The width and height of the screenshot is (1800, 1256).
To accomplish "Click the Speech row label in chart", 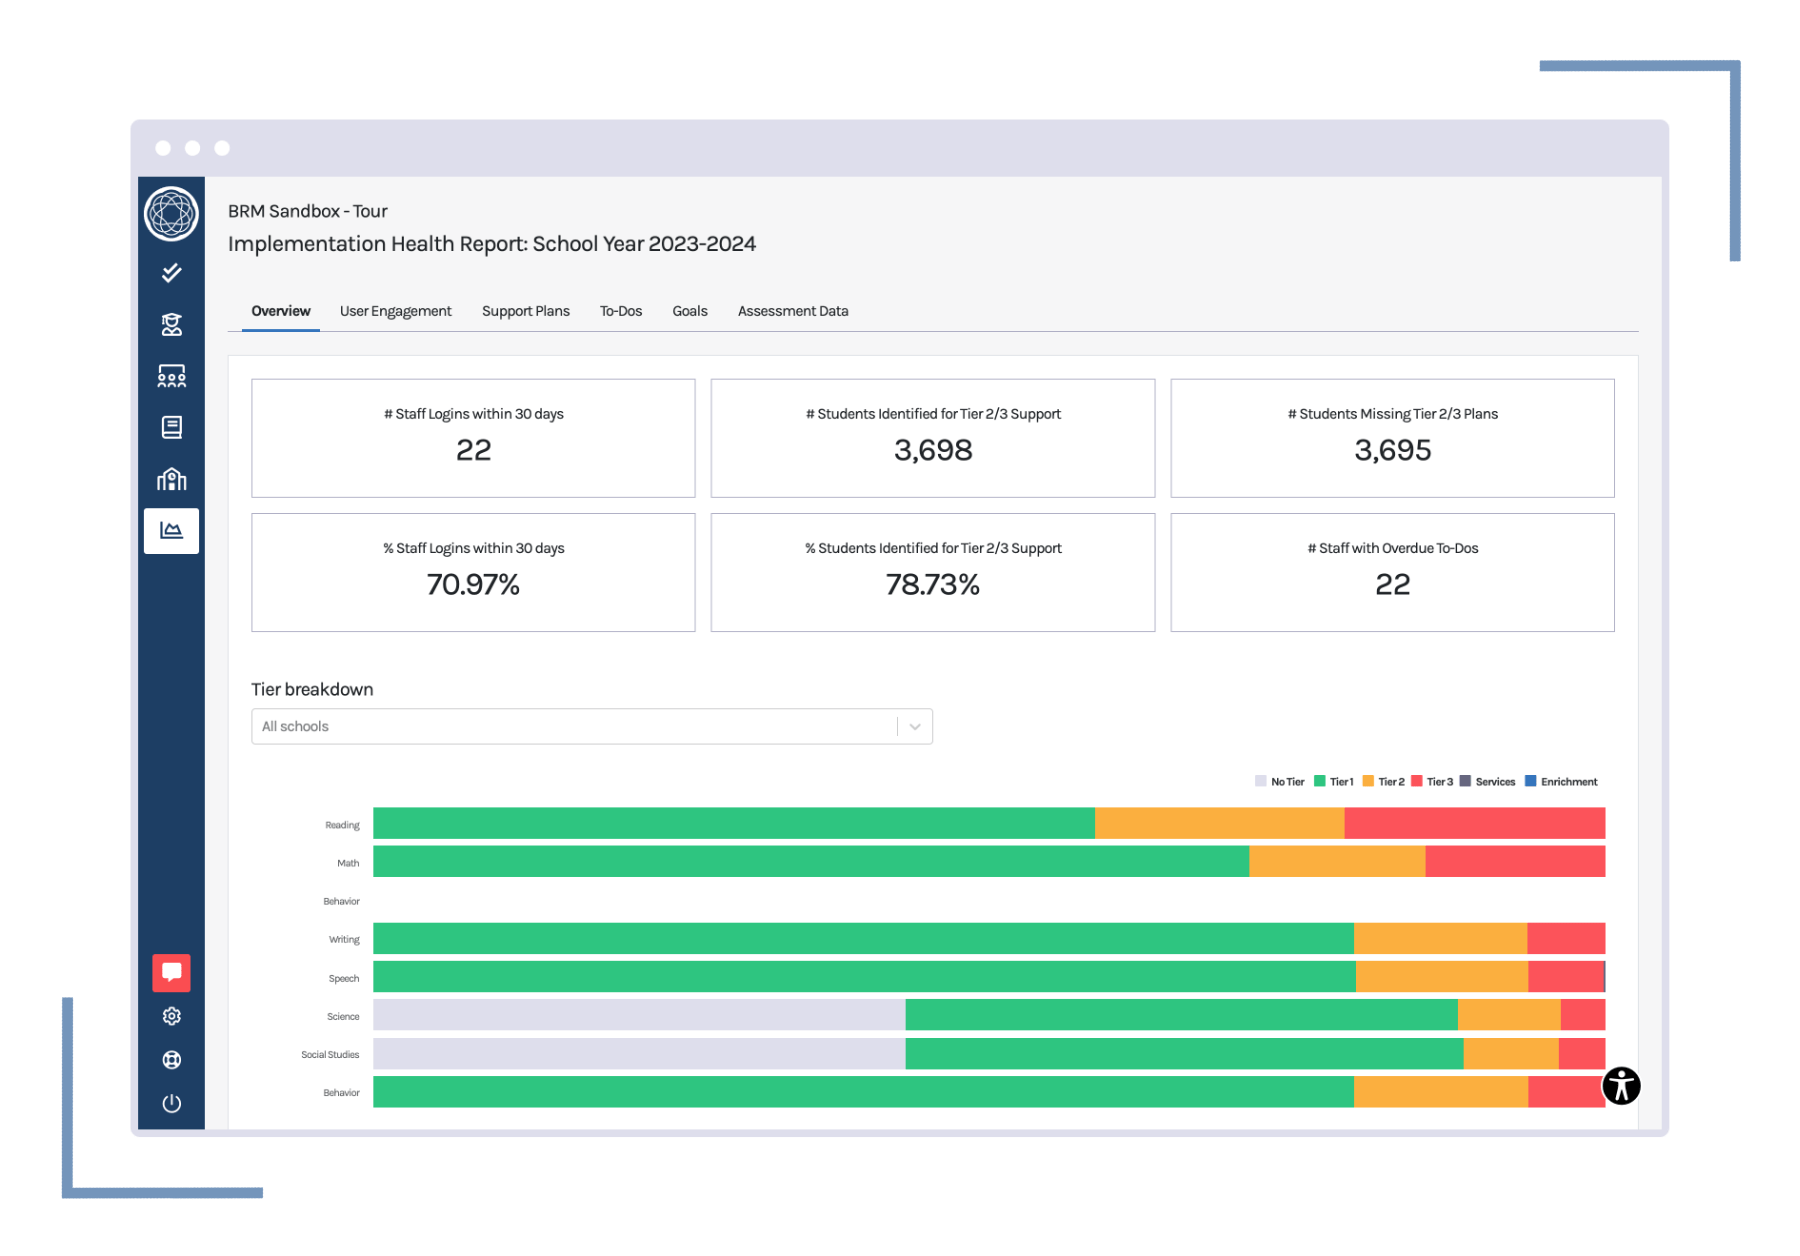I will coord(344,978).
